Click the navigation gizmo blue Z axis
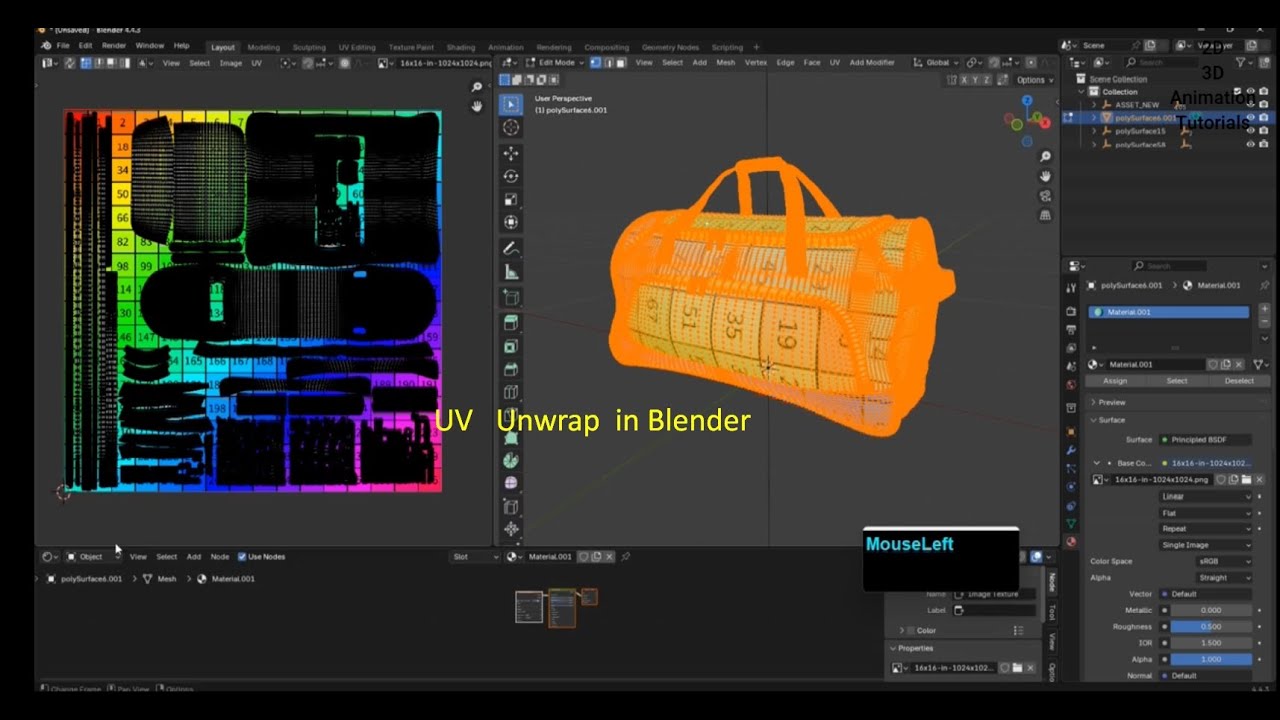 tap(1027, 101)
